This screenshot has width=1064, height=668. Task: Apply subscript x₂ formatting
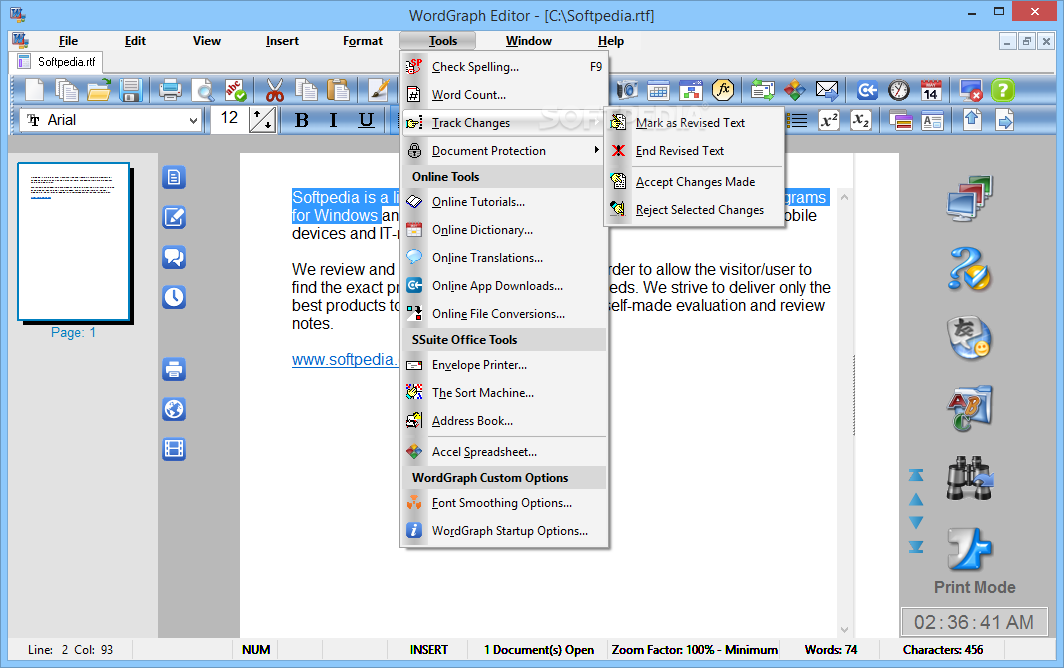pos(860,121)
